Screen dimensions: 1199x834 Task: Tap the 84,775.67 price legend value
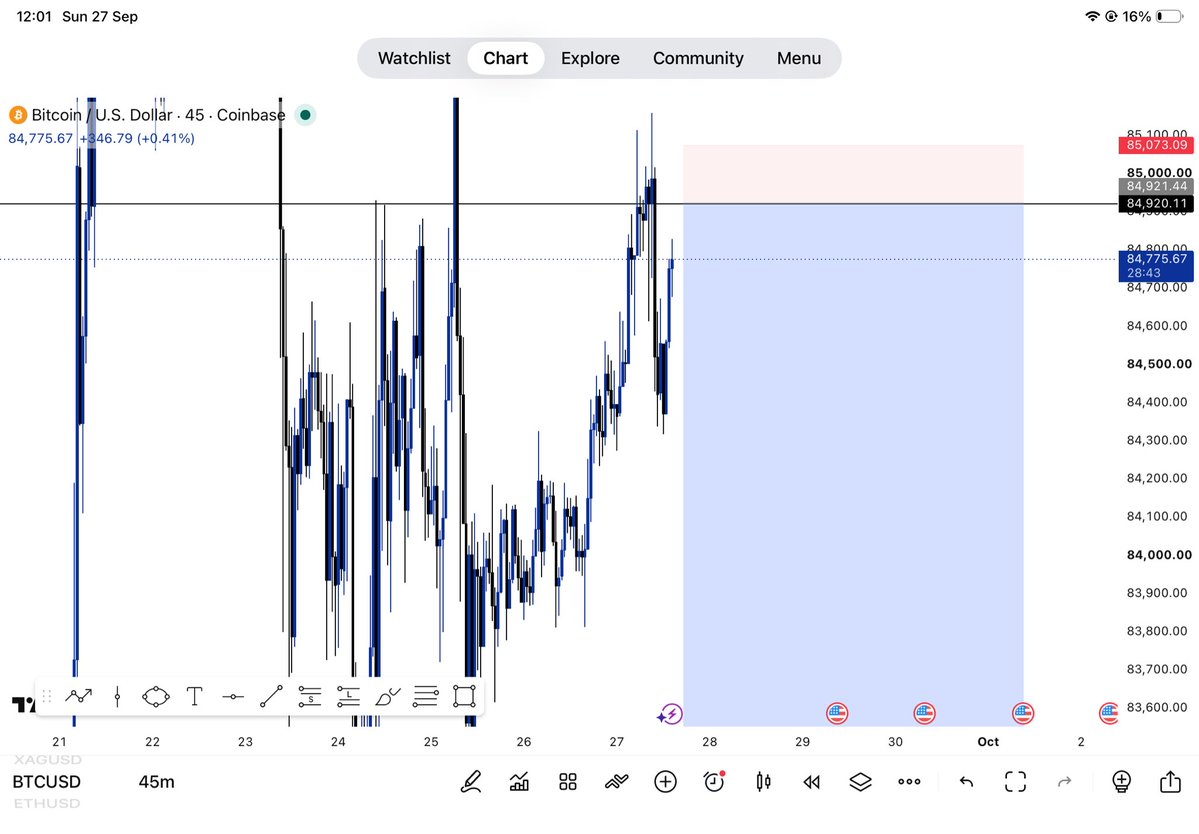click(41, 138)
